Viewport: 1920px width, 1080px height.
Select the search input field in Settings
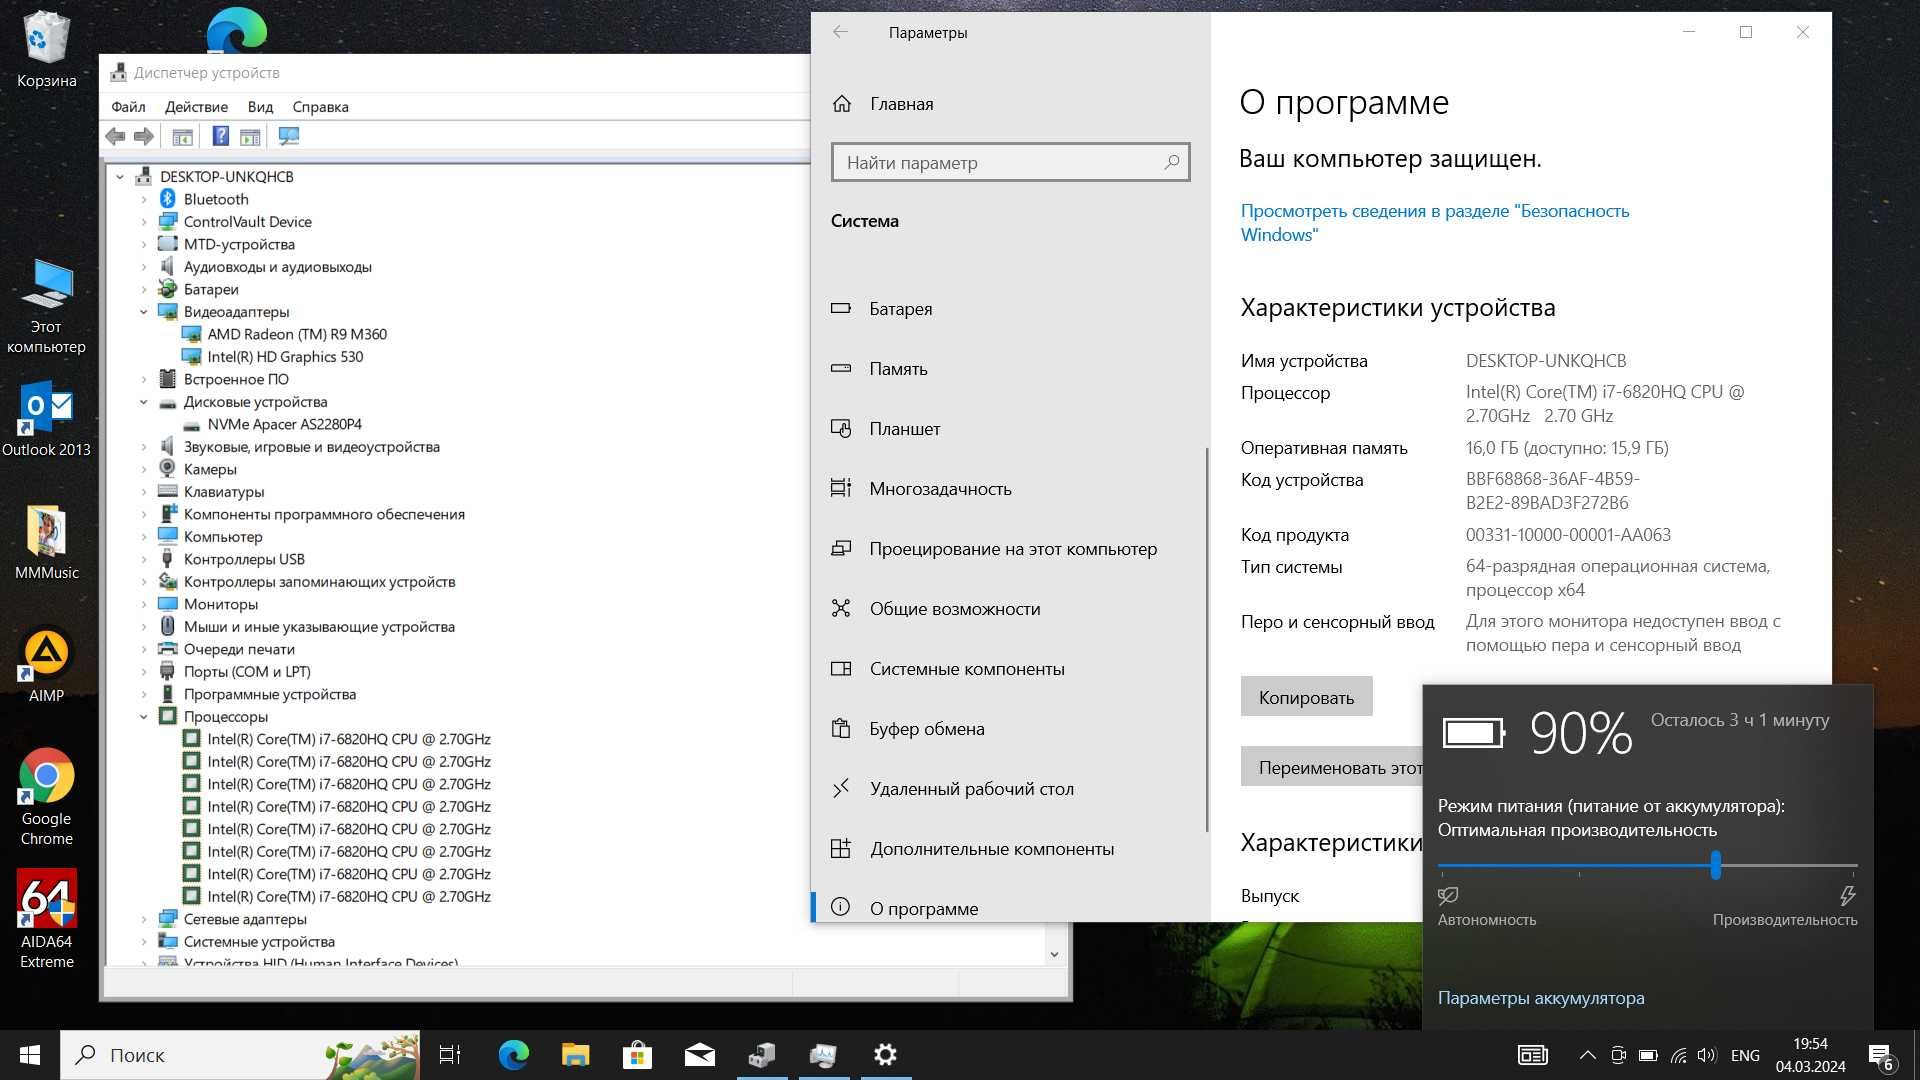(1007, 161)
